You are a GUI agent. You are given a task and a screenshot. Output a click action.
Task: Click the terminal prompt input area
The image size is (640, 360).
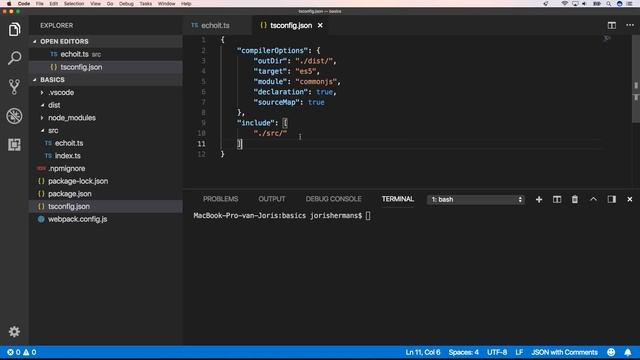tap(368, 216)
